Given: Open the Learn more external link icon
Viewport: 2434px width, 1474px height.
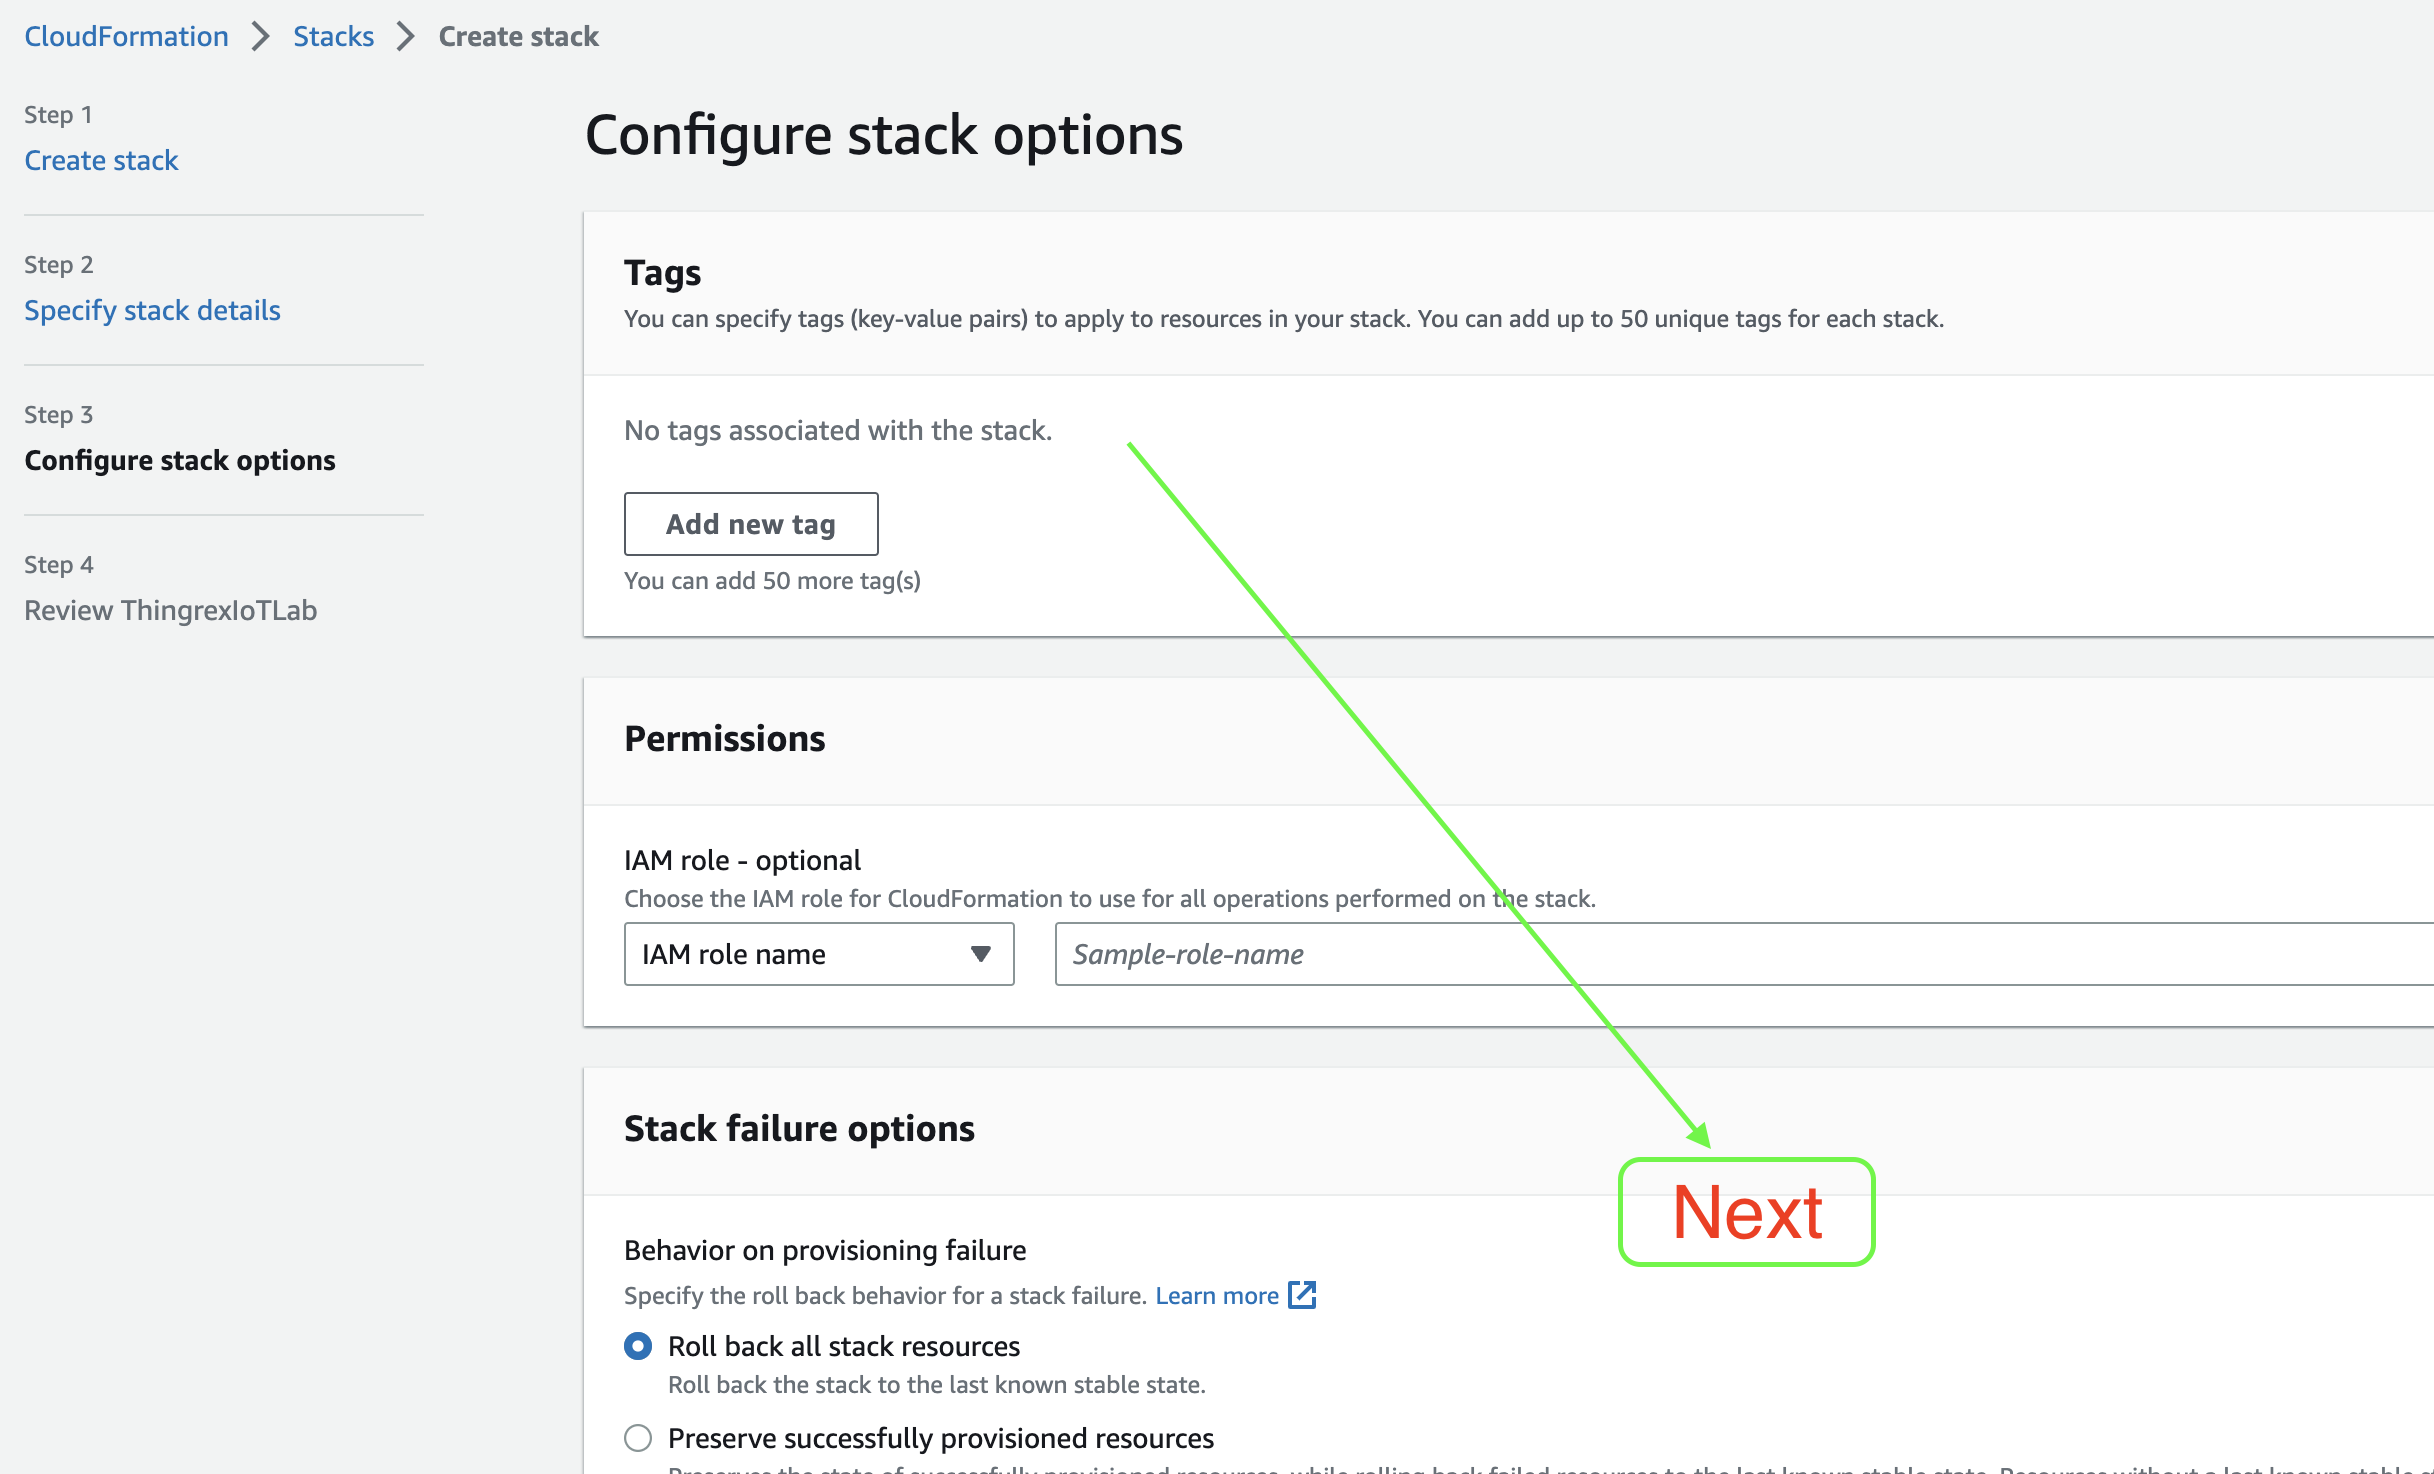Looking at the screenshot, I should click(1302, 1295).
